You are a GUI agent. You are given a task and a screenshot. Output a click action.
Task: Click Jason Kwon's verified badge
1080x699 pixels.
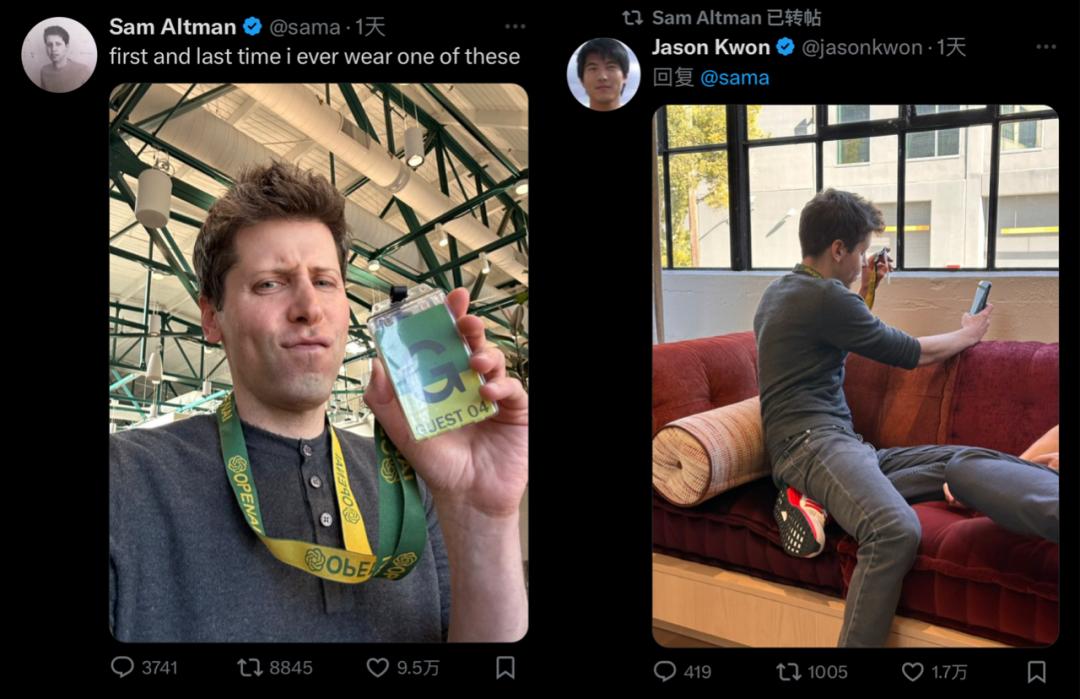coord(786,47)
